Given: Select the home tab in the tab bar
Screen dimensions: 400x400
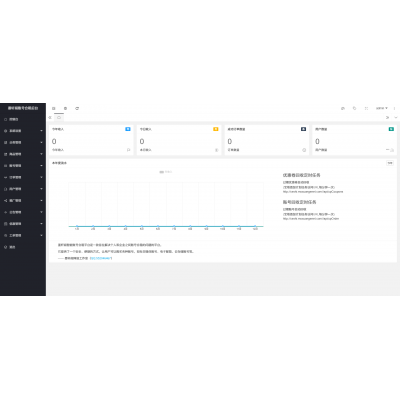Looking at the screenshot, I should tap(59, 117).
